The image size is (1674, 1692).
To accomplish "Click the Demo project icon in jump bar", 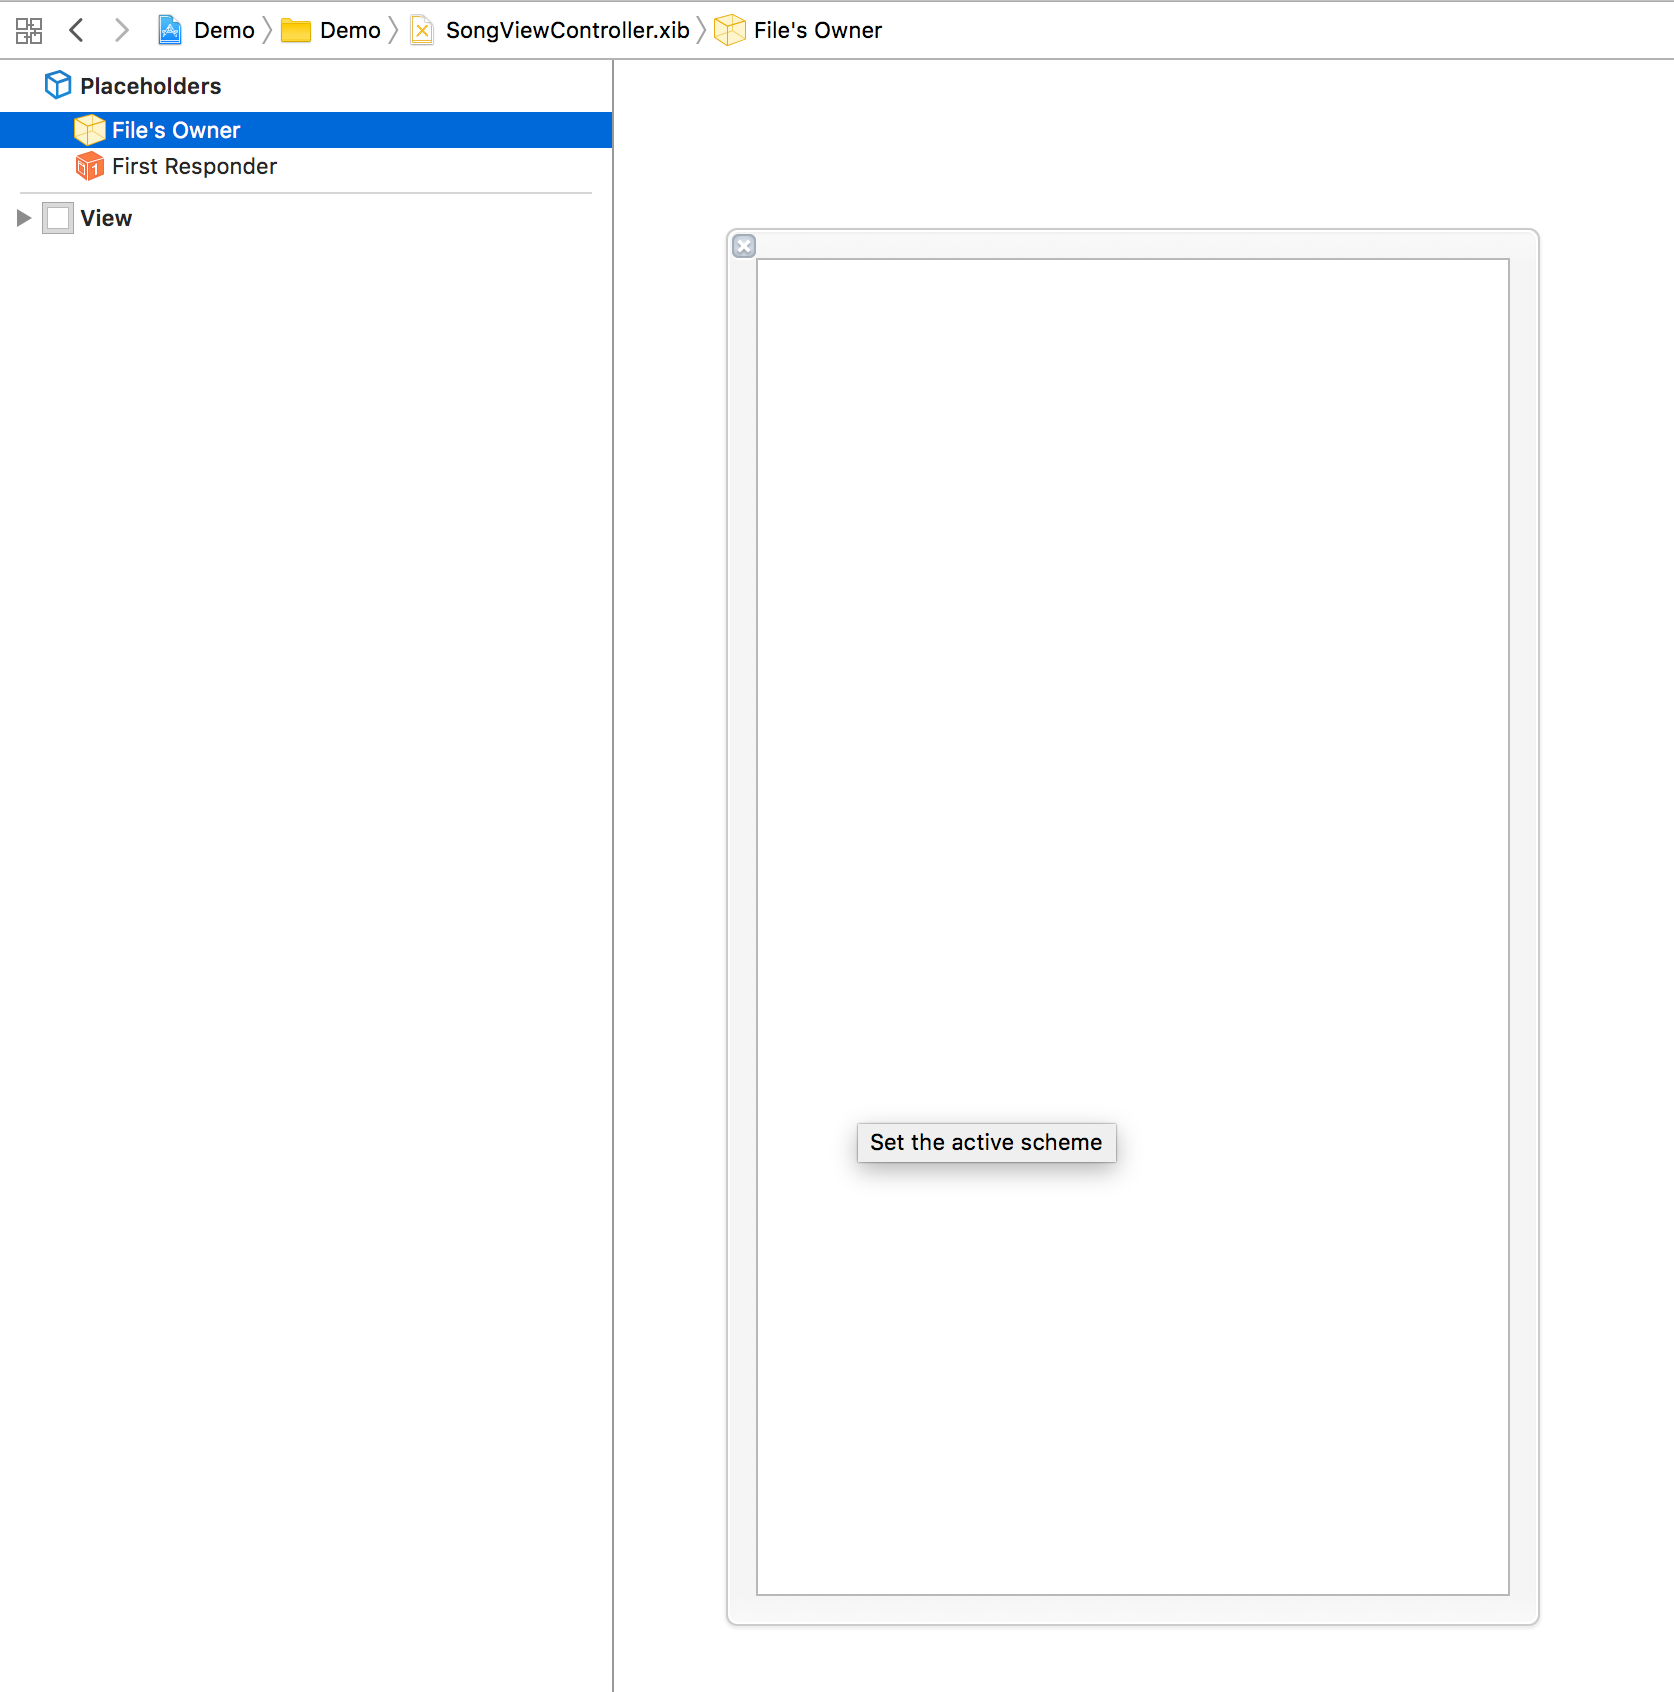I will [x=170, y=30].
